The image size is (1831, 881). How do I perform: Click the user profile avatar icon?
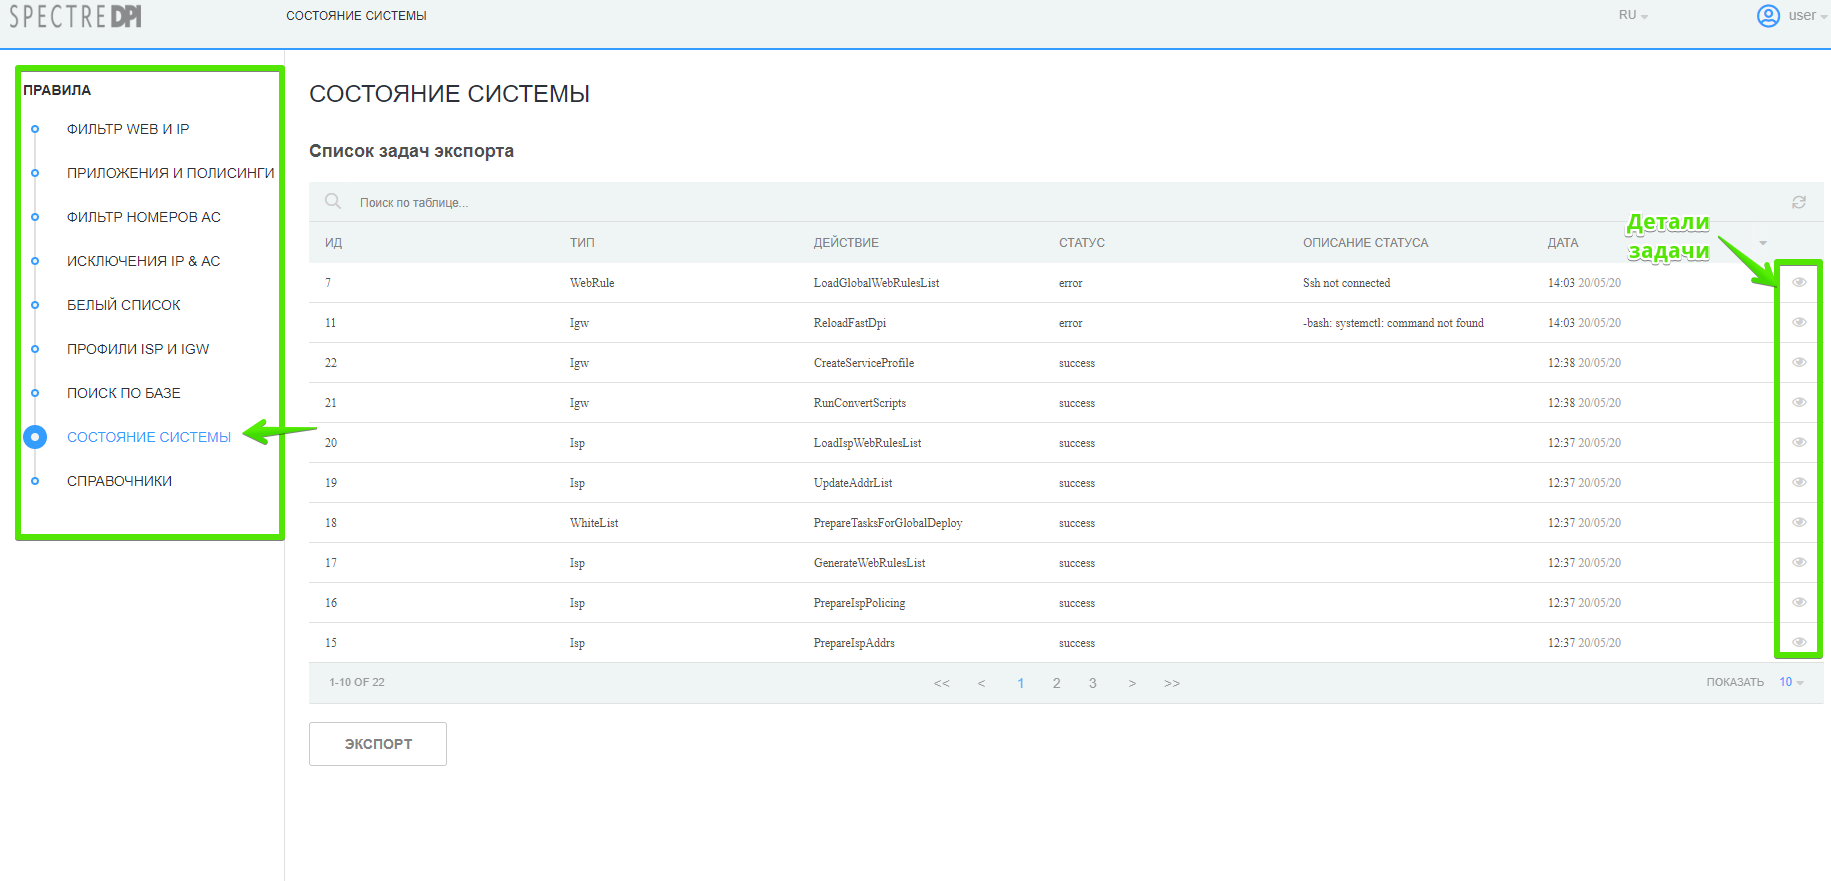click(1767, 16)
